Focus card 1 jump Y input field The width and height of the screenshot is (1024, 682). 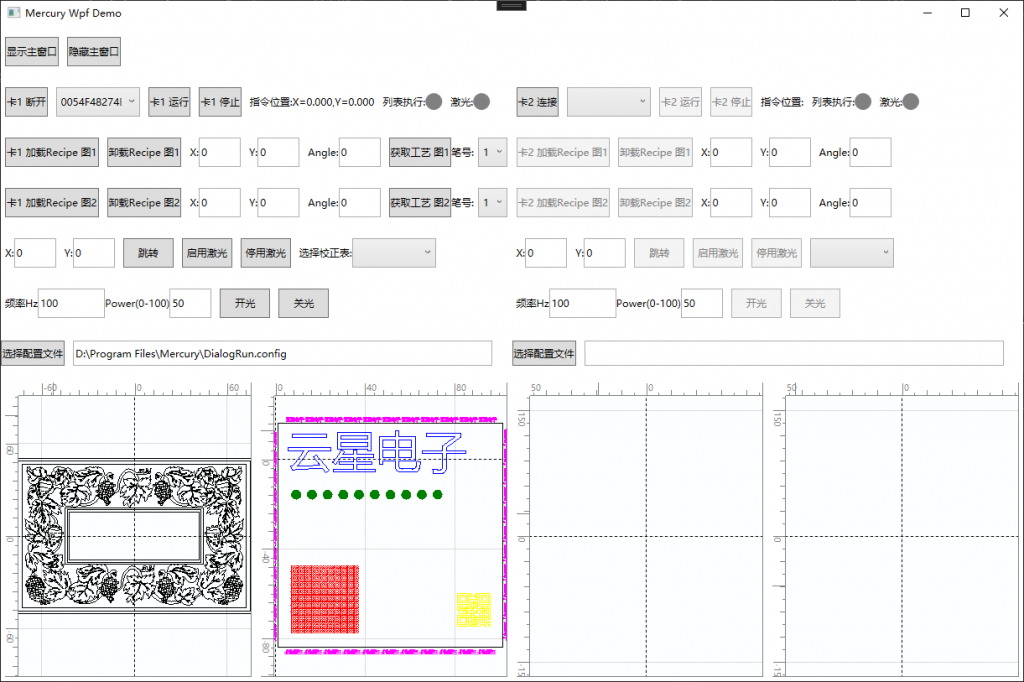pos(93,253)
